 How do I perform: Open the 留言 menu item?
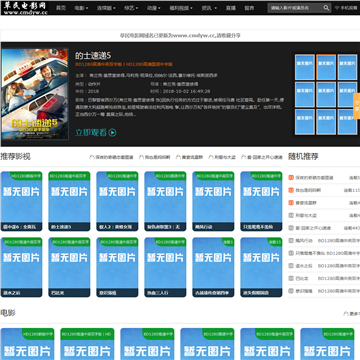pos(249,8)
